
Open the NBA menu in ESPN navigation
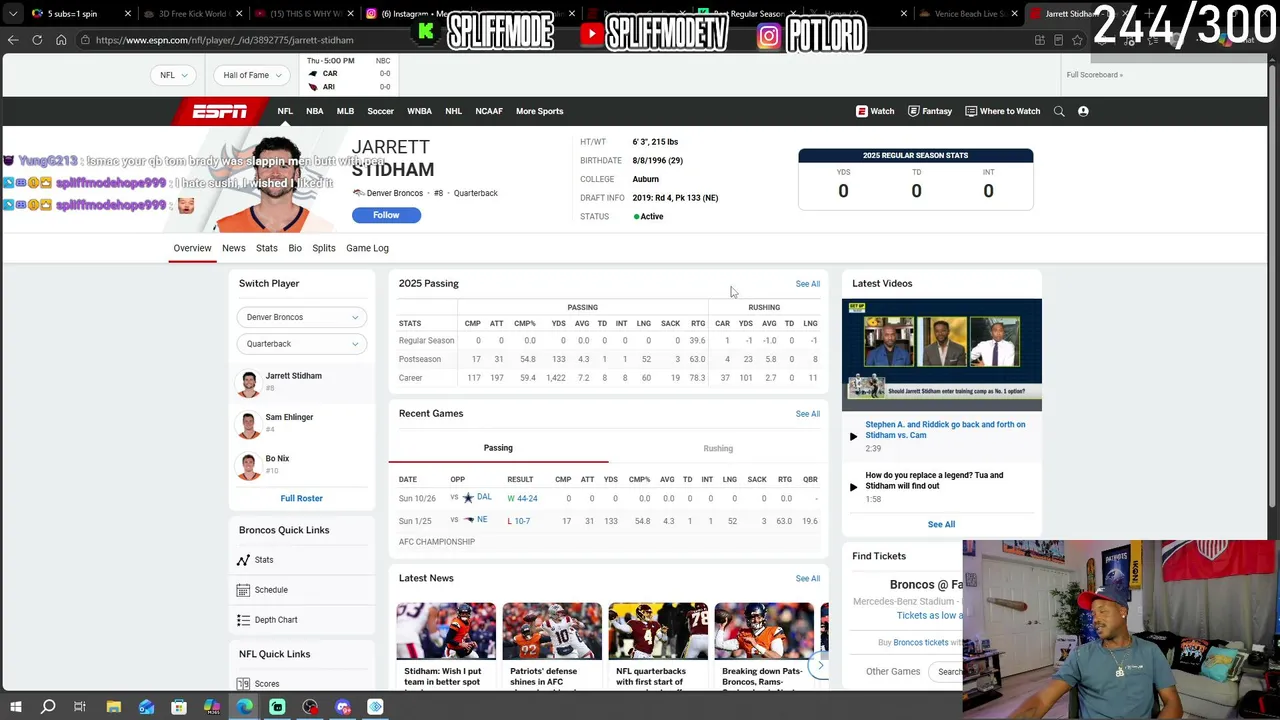(x=315, y=111)
